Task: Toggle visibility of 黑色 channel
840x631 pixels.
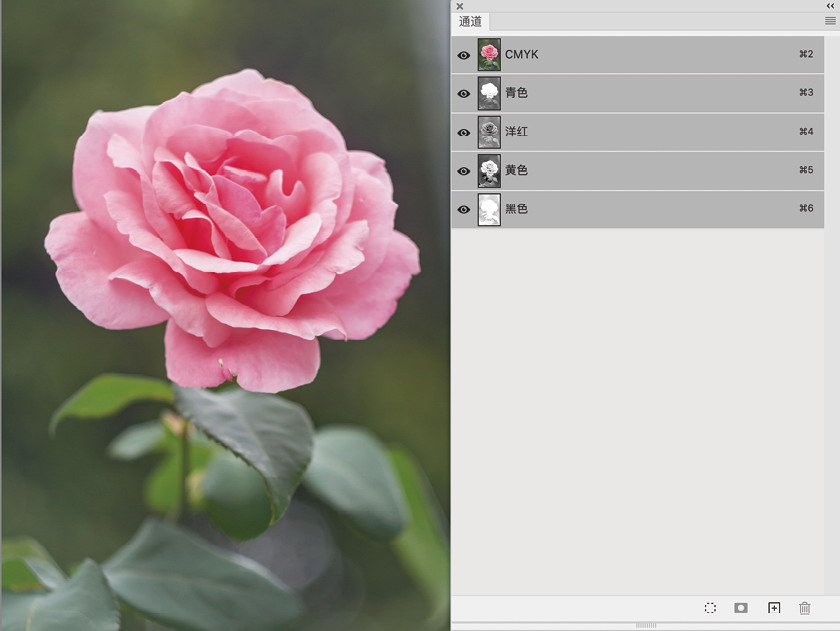Action: [x=464, y=209]
